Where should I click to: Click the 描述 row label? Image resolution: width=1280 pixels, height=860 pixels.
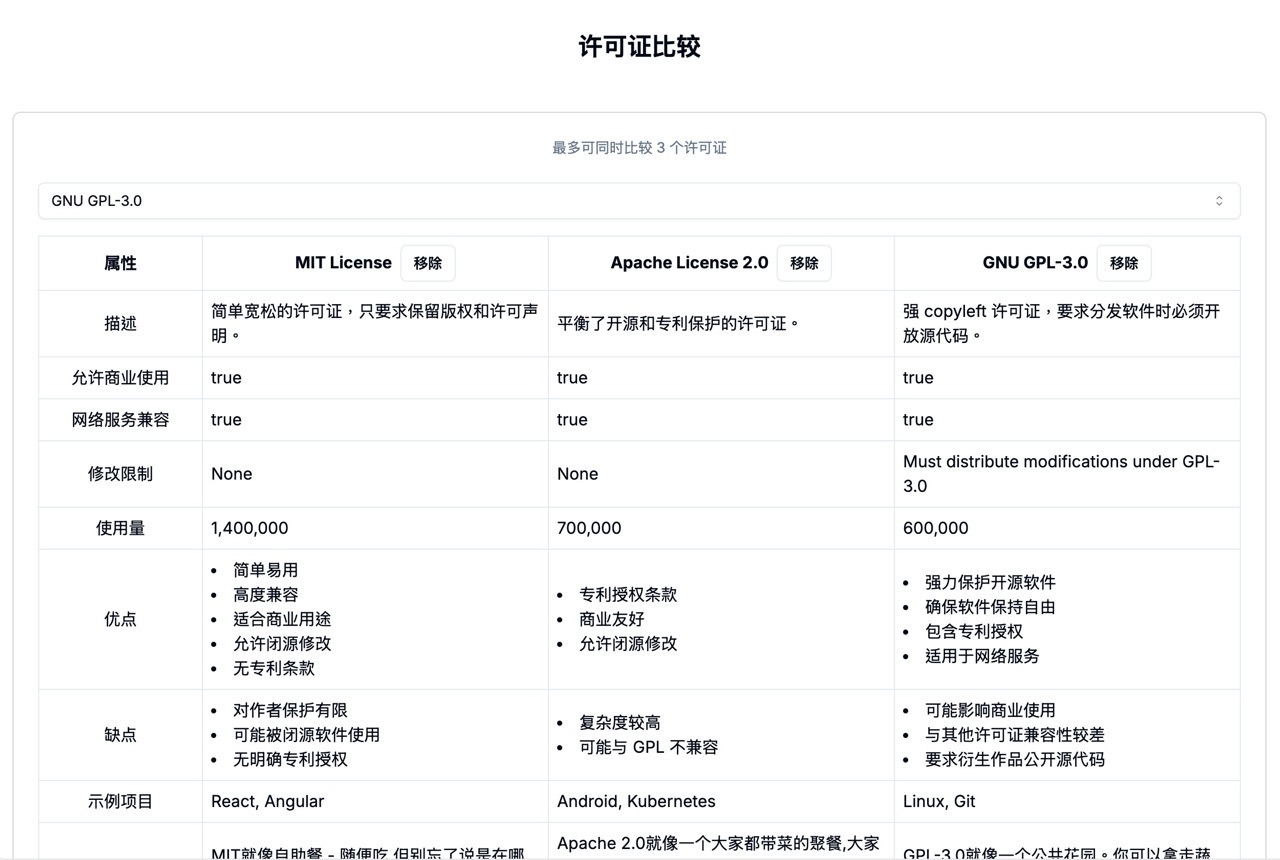pos(120,324)
